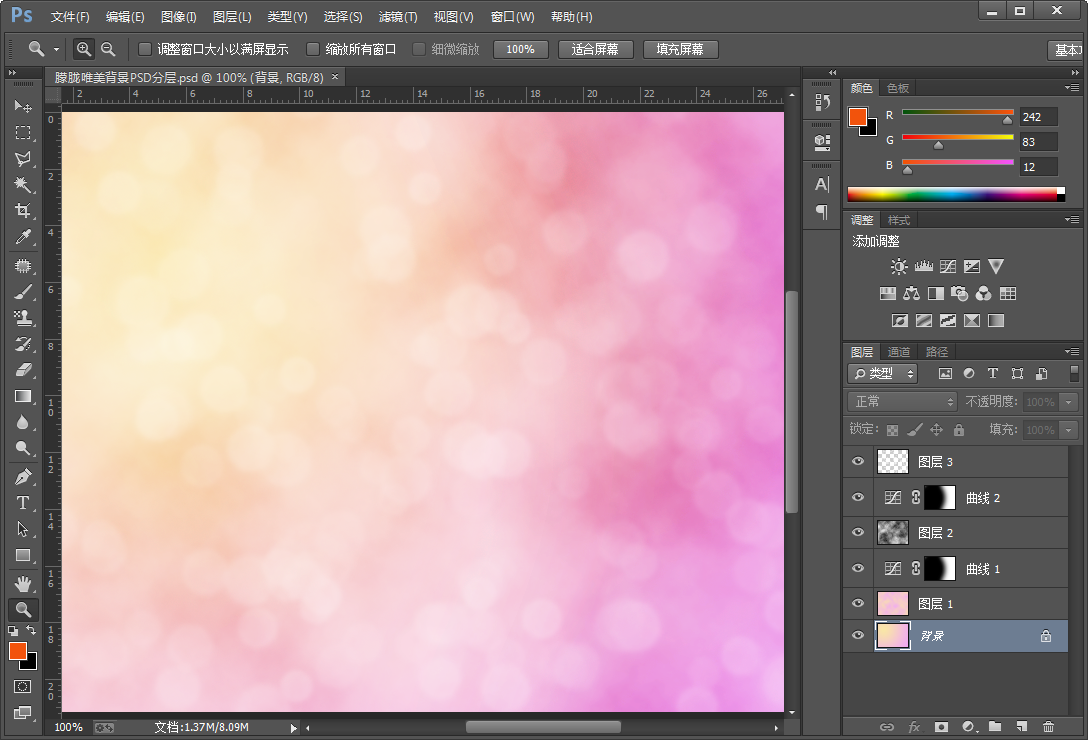Click the zoom out magnifier icon
This screenshot has width=1088, height=740.
(108, 49)
